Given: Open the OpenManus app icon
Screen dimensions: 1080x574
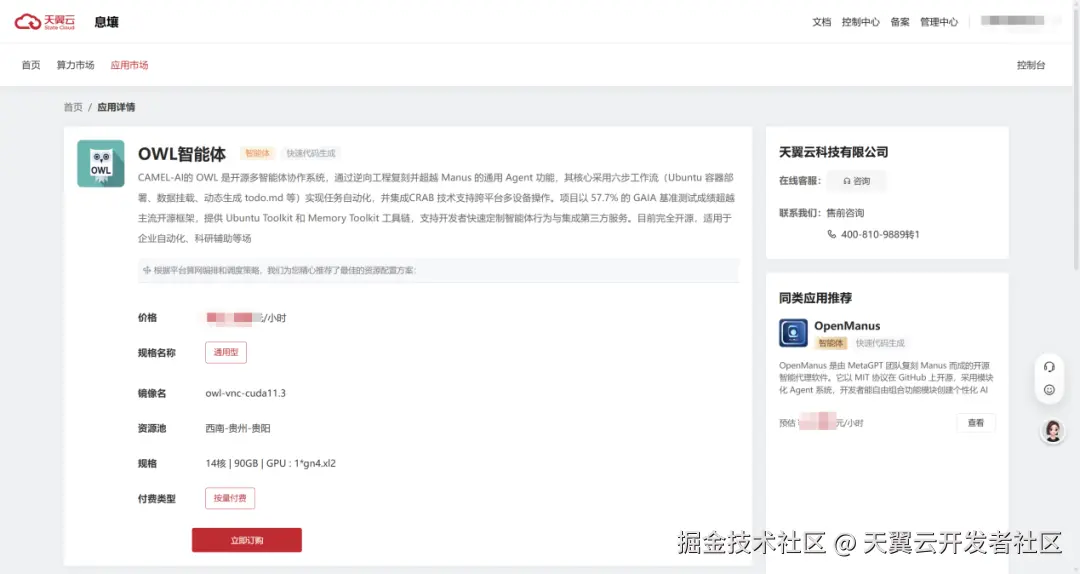Looking at the screenshot, I should 793,333.
